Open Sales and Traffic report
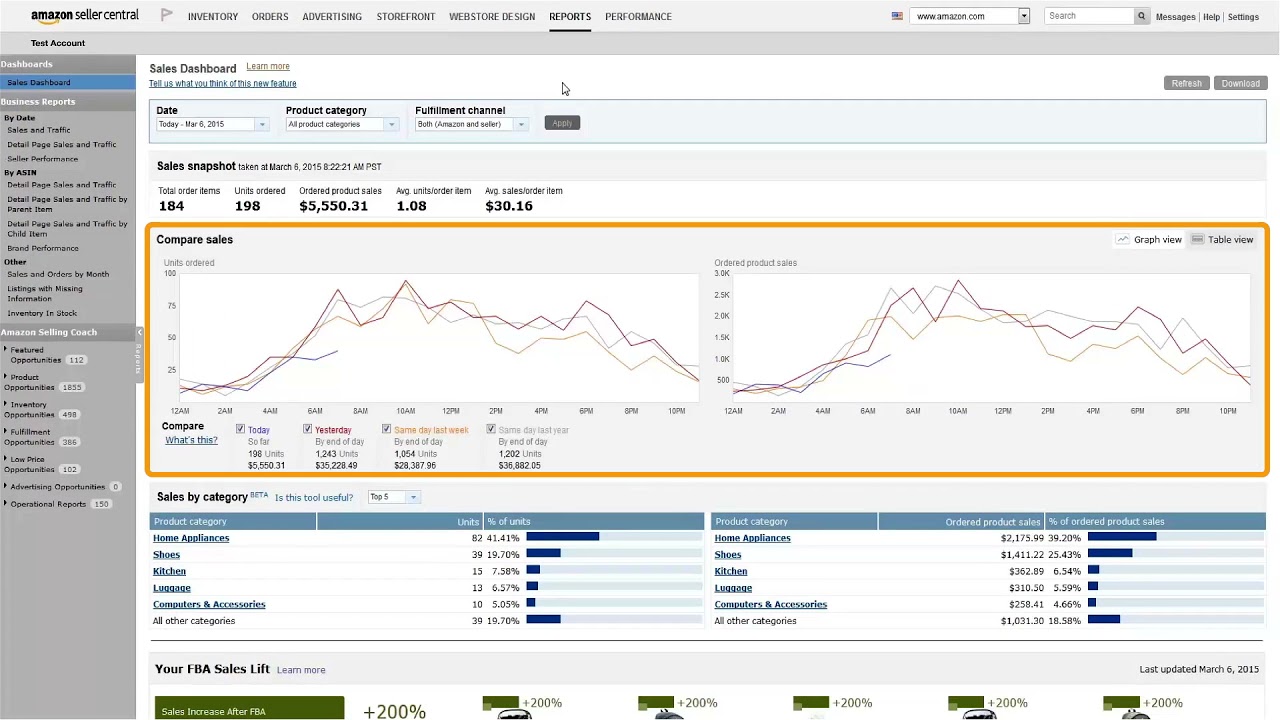Screen dimensions: 1280x720 39,130
